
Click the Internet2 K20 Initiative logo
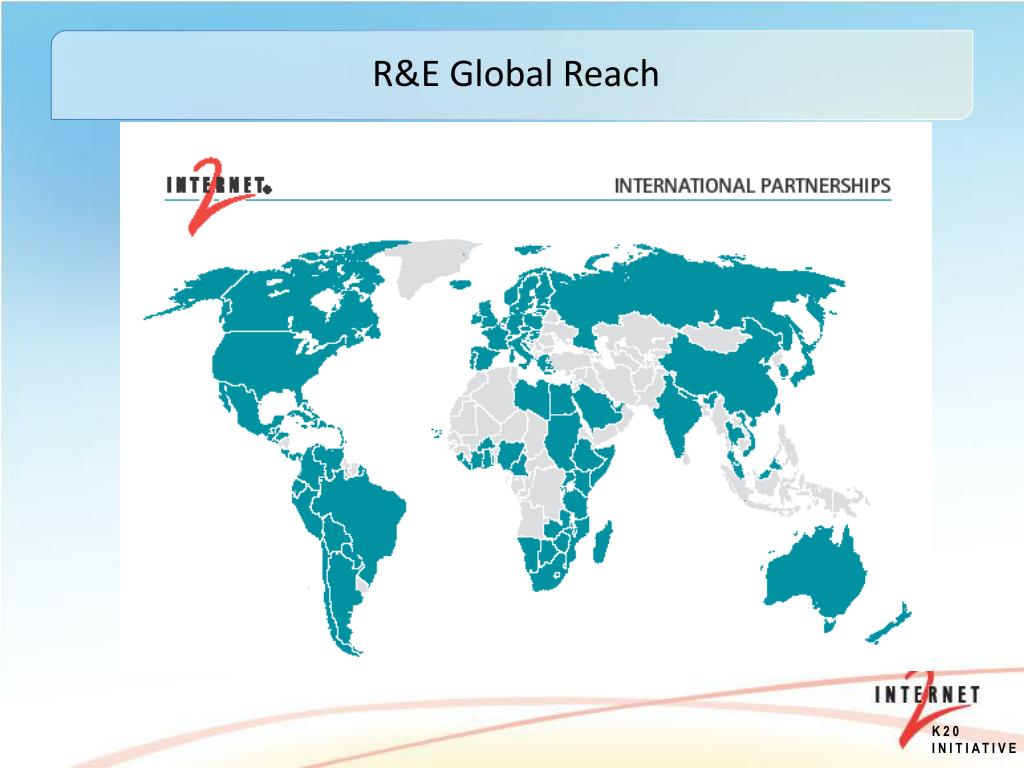click(x=944, y=712)
